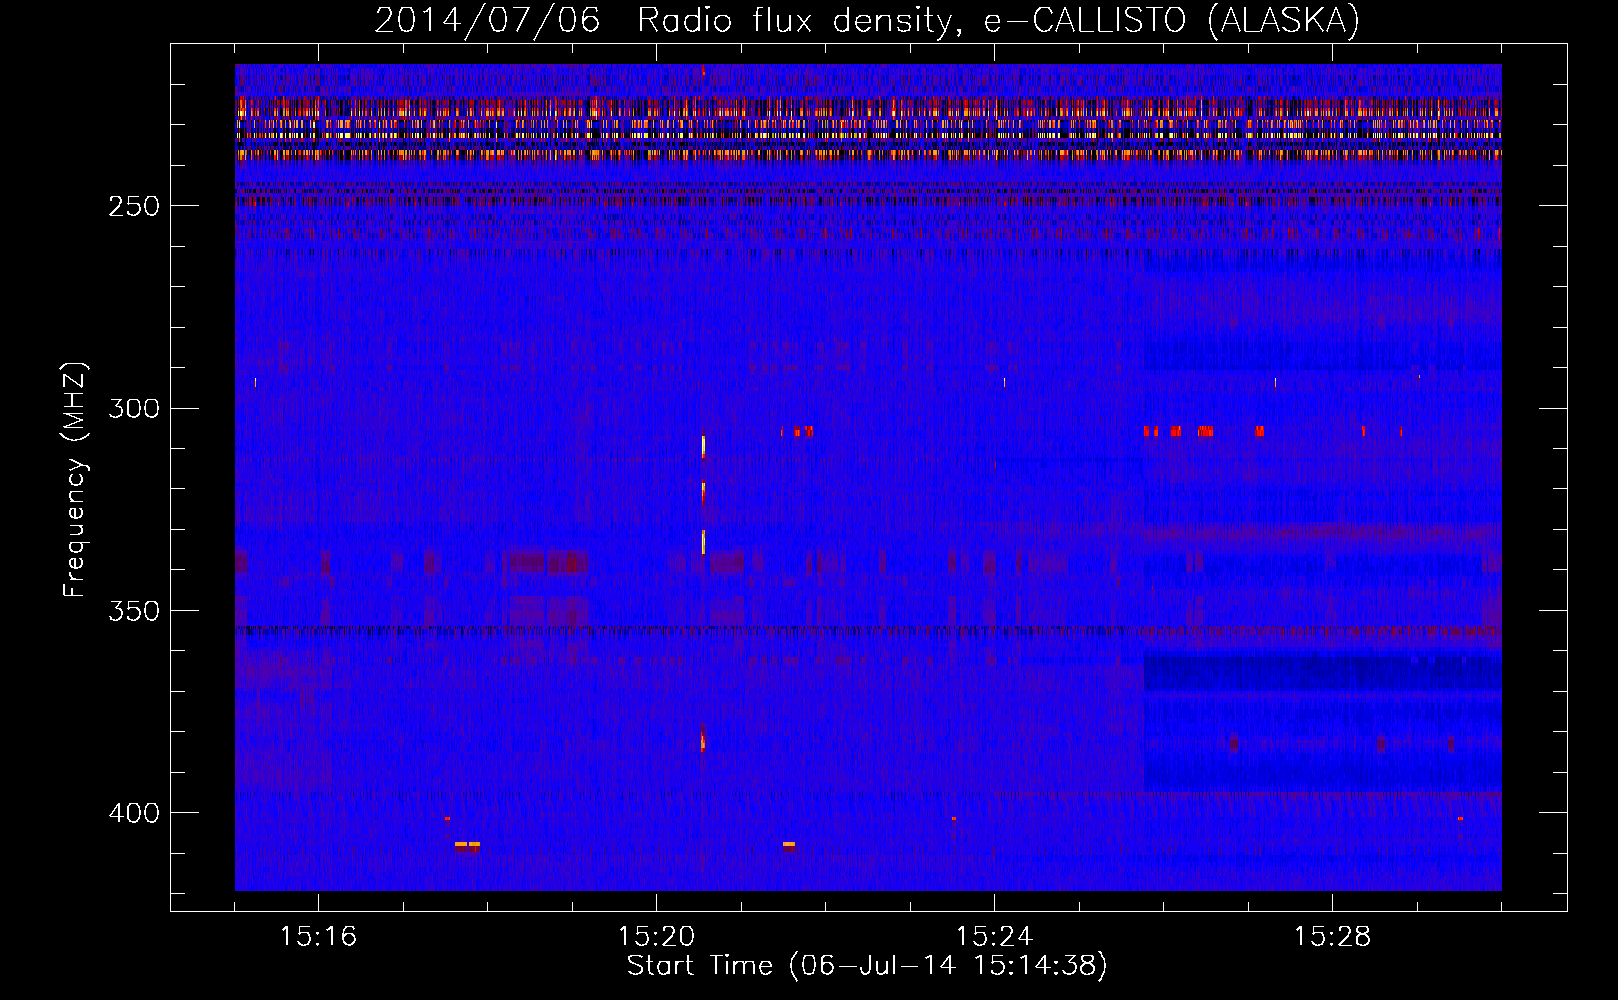Click the 15:20 time tick label

tap(656, 936)
